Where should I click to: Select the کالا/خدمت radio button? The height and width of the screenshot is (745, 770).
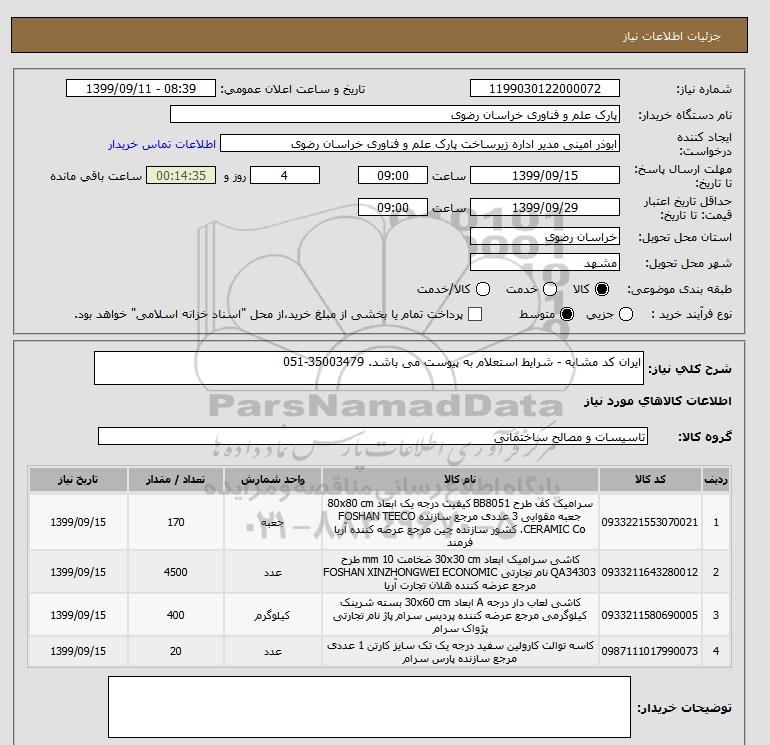point(483,289)
